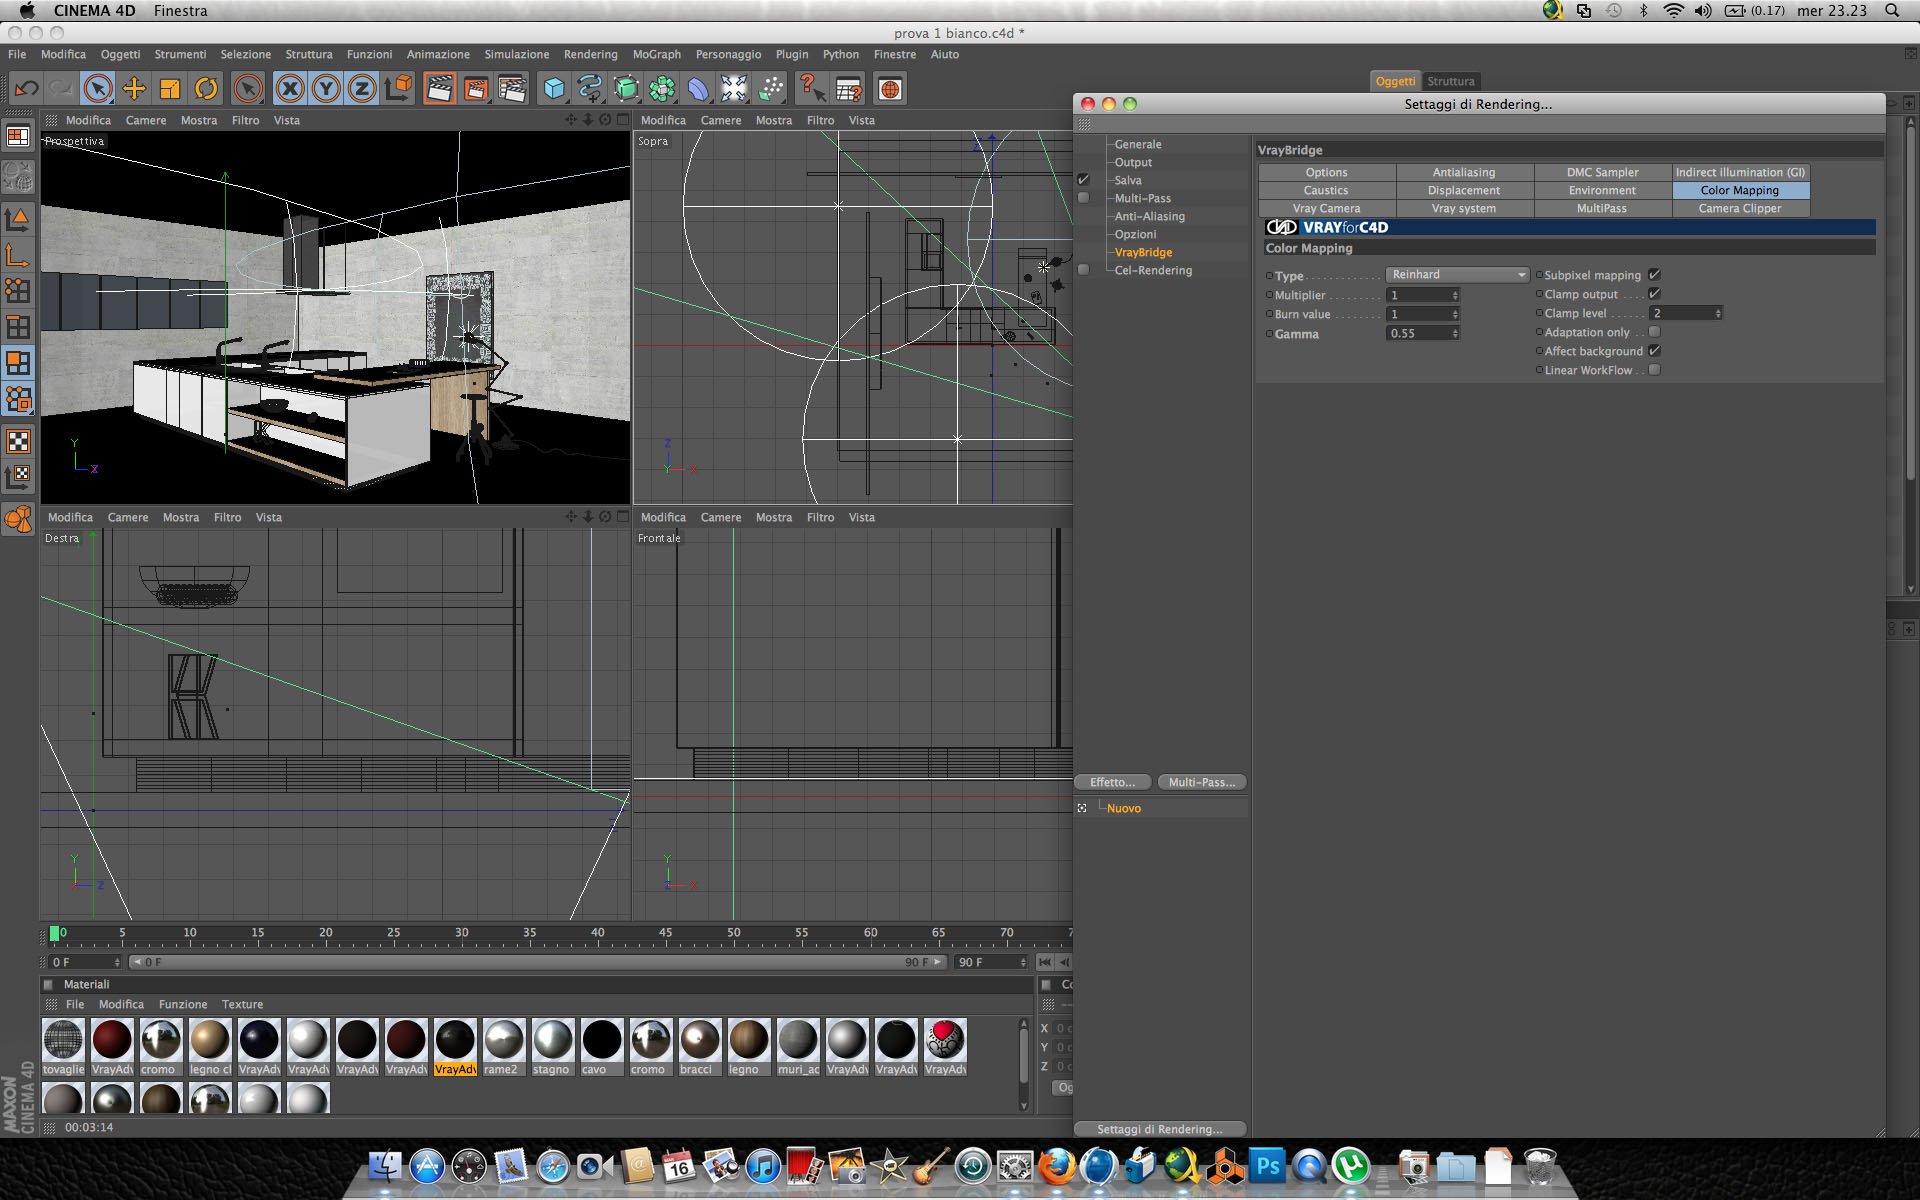Select the Move tool
Screen dimensions: 1920x1200
click(133, 89)
